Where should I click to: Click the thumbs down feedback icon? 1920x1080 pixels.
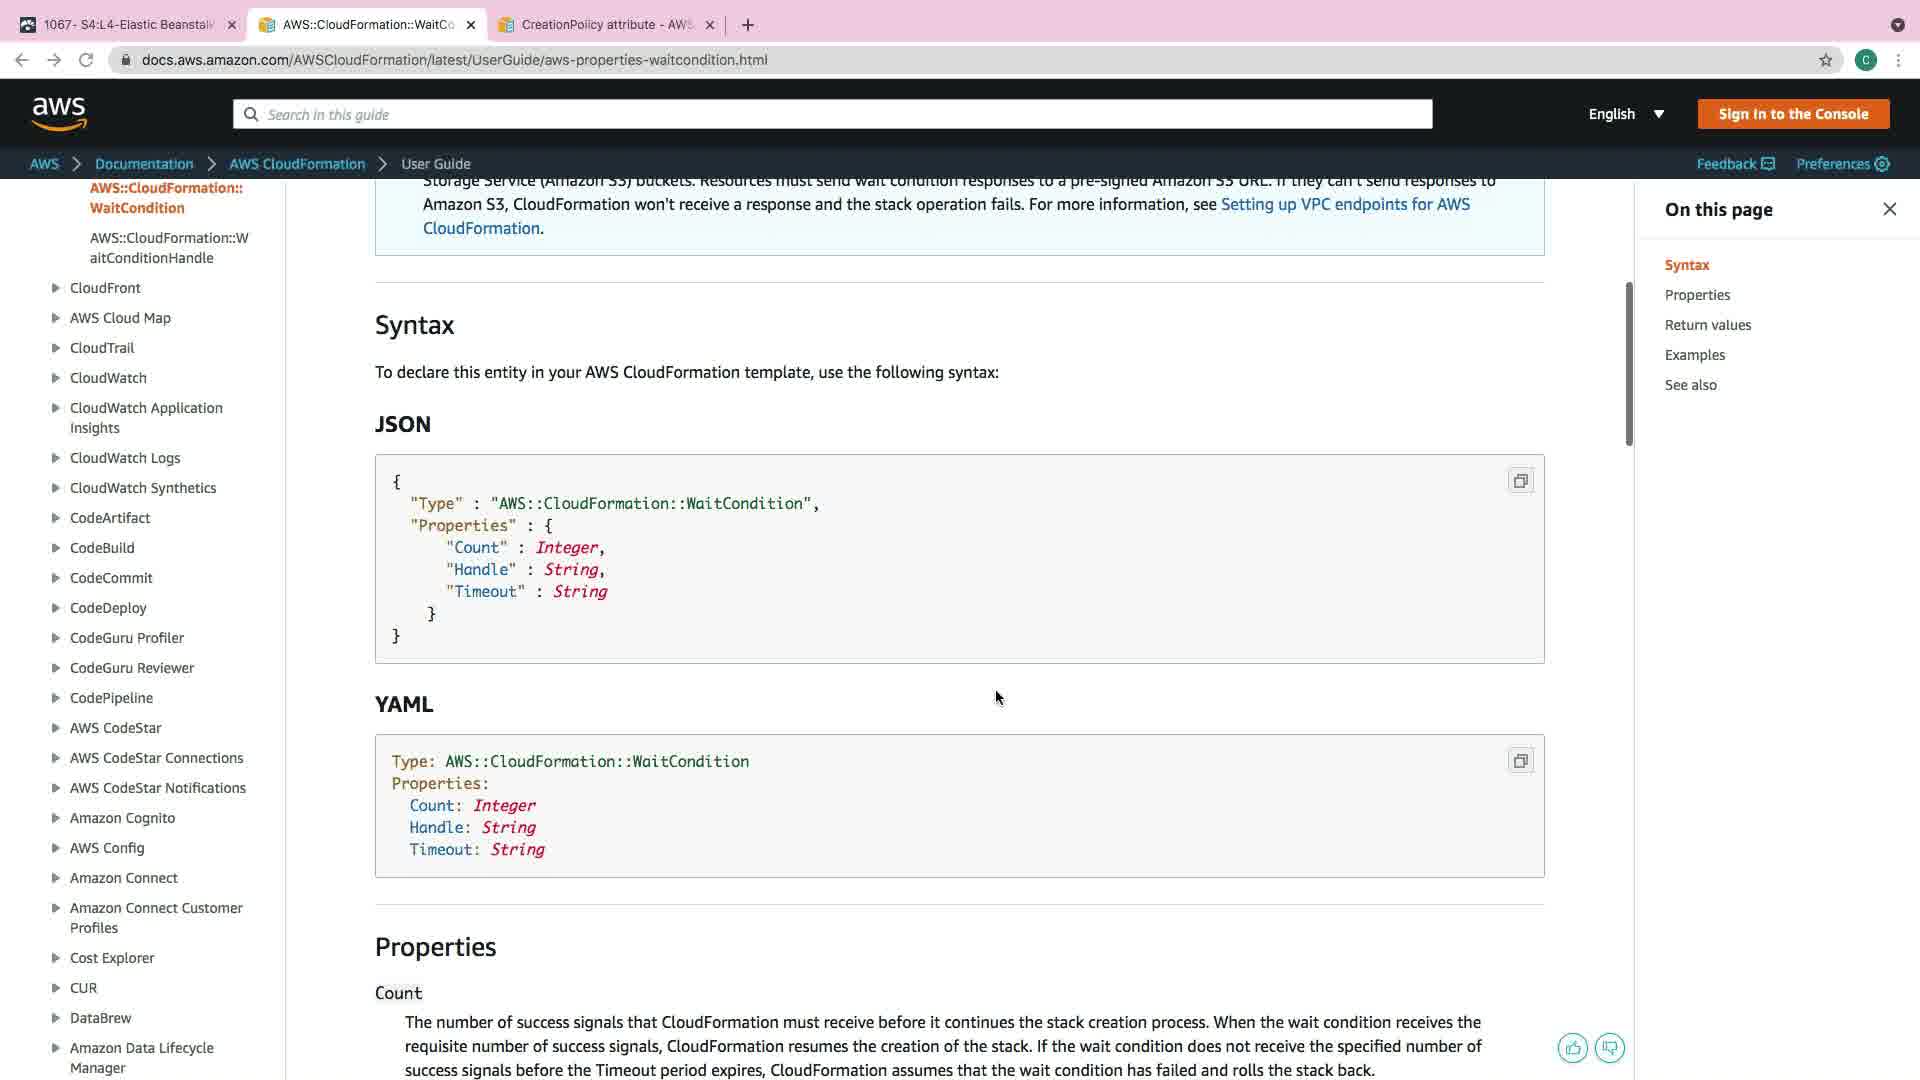1609,1048
